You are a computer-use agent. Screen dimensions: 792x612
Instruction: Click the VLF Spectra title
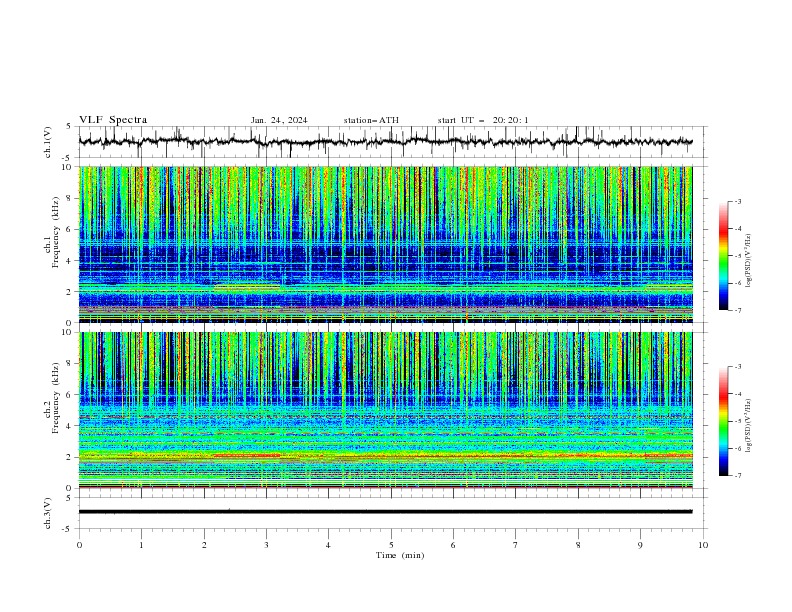click(x=113, y=120)
